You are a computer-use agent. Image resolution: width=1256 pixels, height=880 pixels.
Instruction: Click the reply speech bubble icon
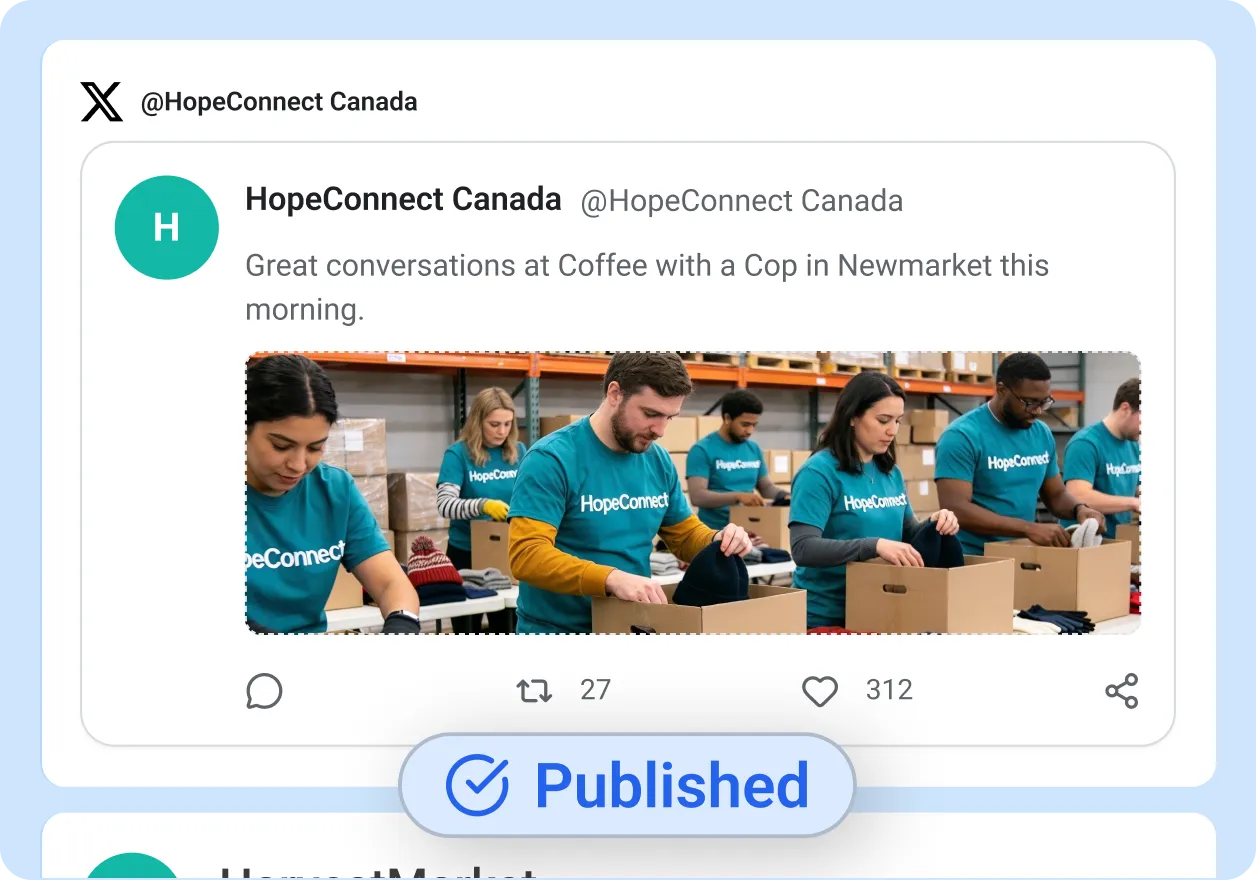(264, 691)
